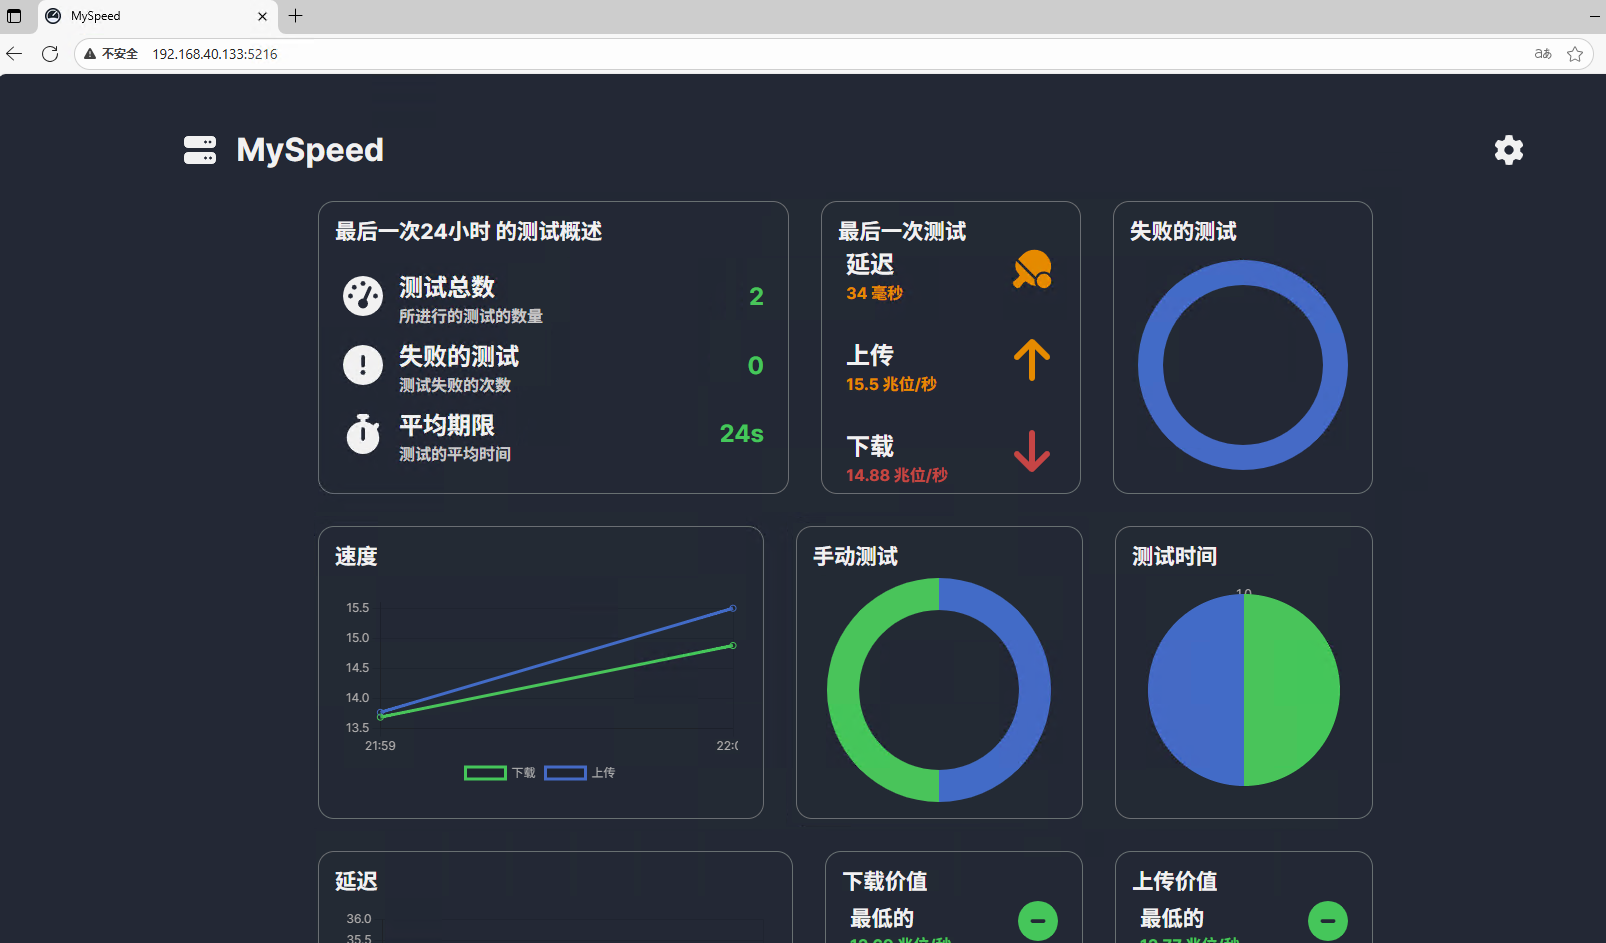Click the test total value 2
This screenshot has height=943, width=1606.
pos(756,296)
